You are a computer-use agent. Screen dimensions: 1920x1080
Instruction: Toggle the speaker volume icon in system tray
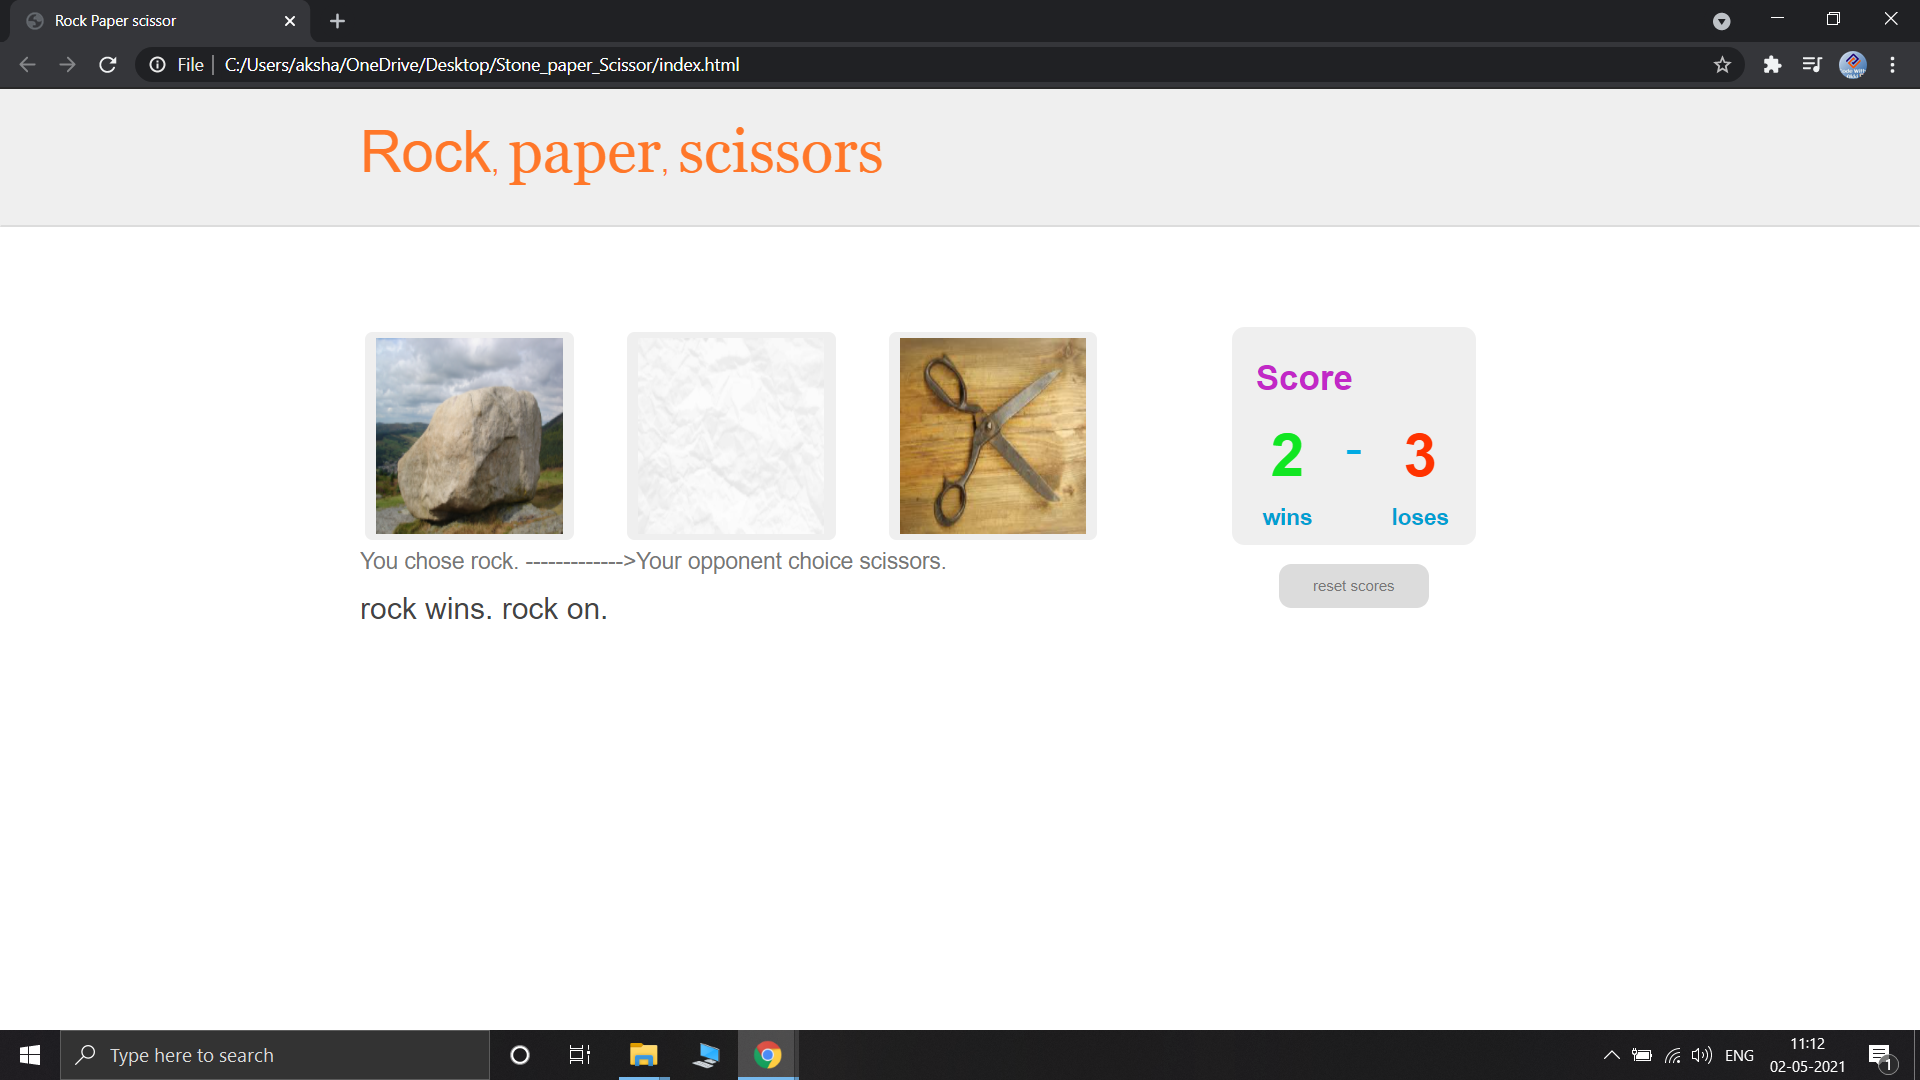(x=1702, y=1055)
